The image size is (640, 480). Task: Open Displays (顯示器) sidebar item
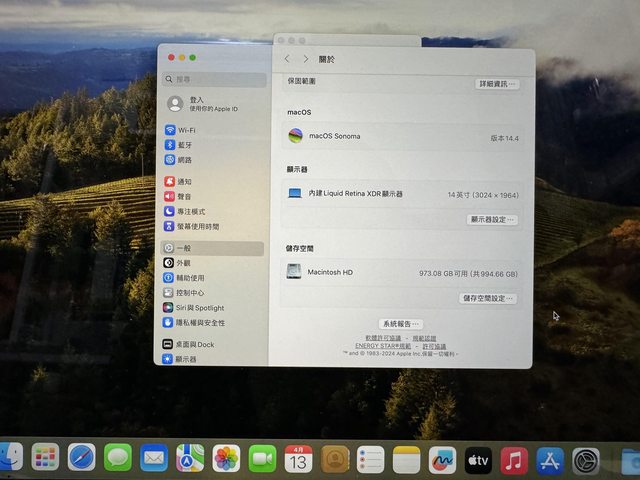coord(179,359)
